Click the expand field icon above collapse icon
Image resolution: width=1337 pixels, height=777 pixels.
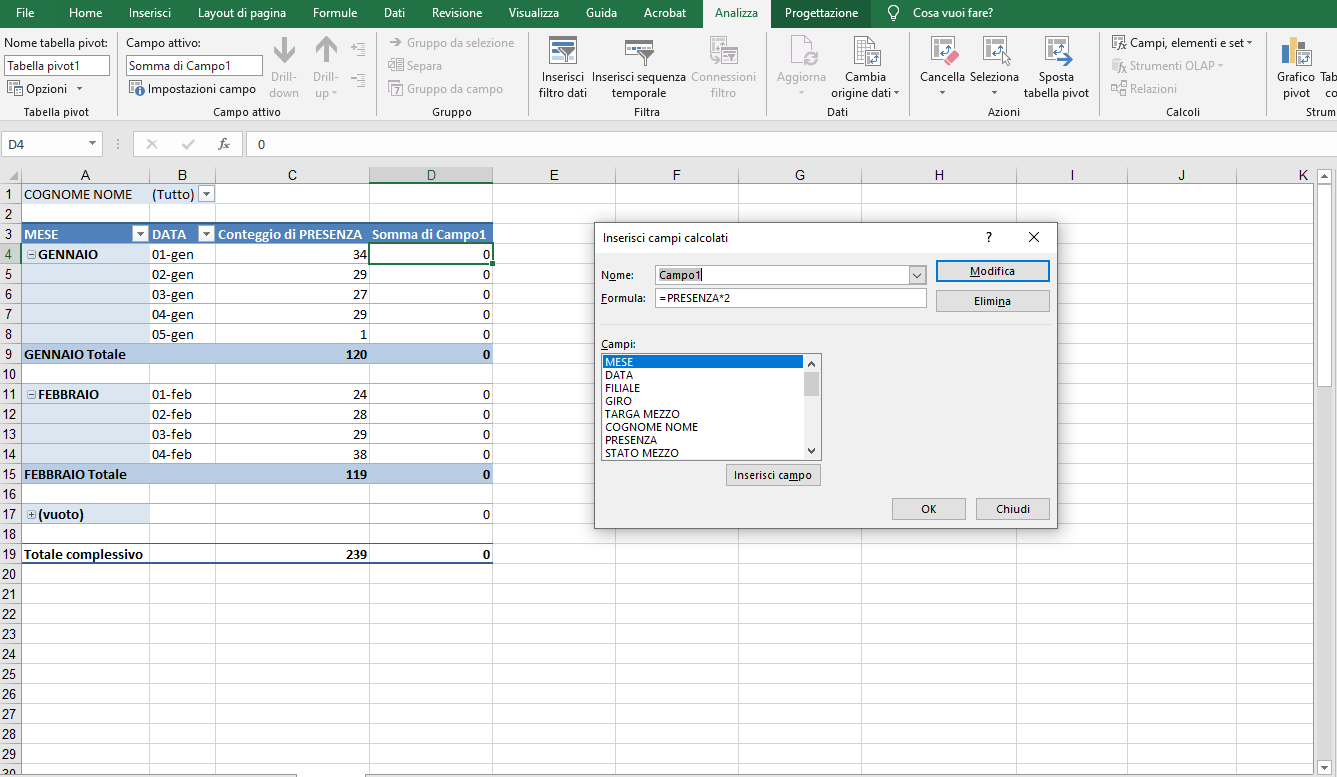[x=358, y=47]
